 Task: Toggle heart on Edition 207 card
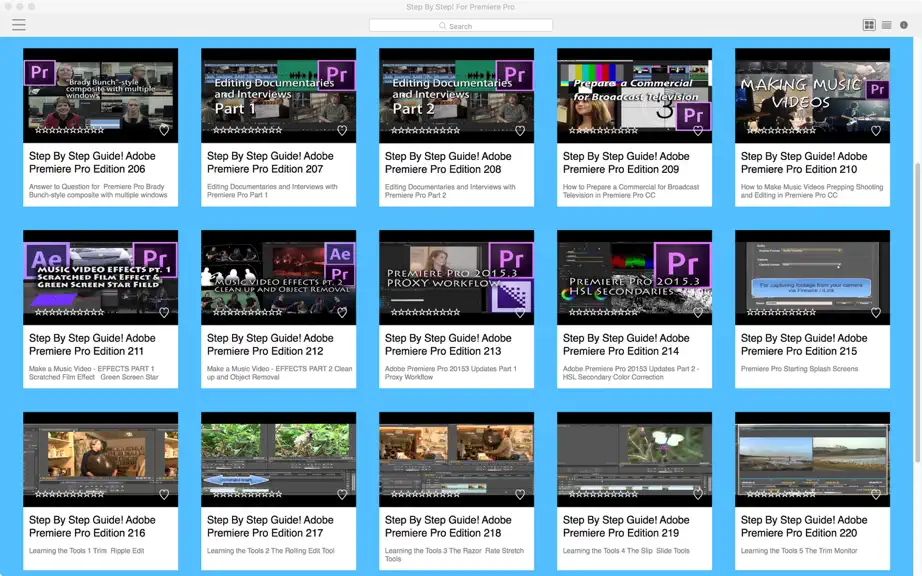click(342, 130)
